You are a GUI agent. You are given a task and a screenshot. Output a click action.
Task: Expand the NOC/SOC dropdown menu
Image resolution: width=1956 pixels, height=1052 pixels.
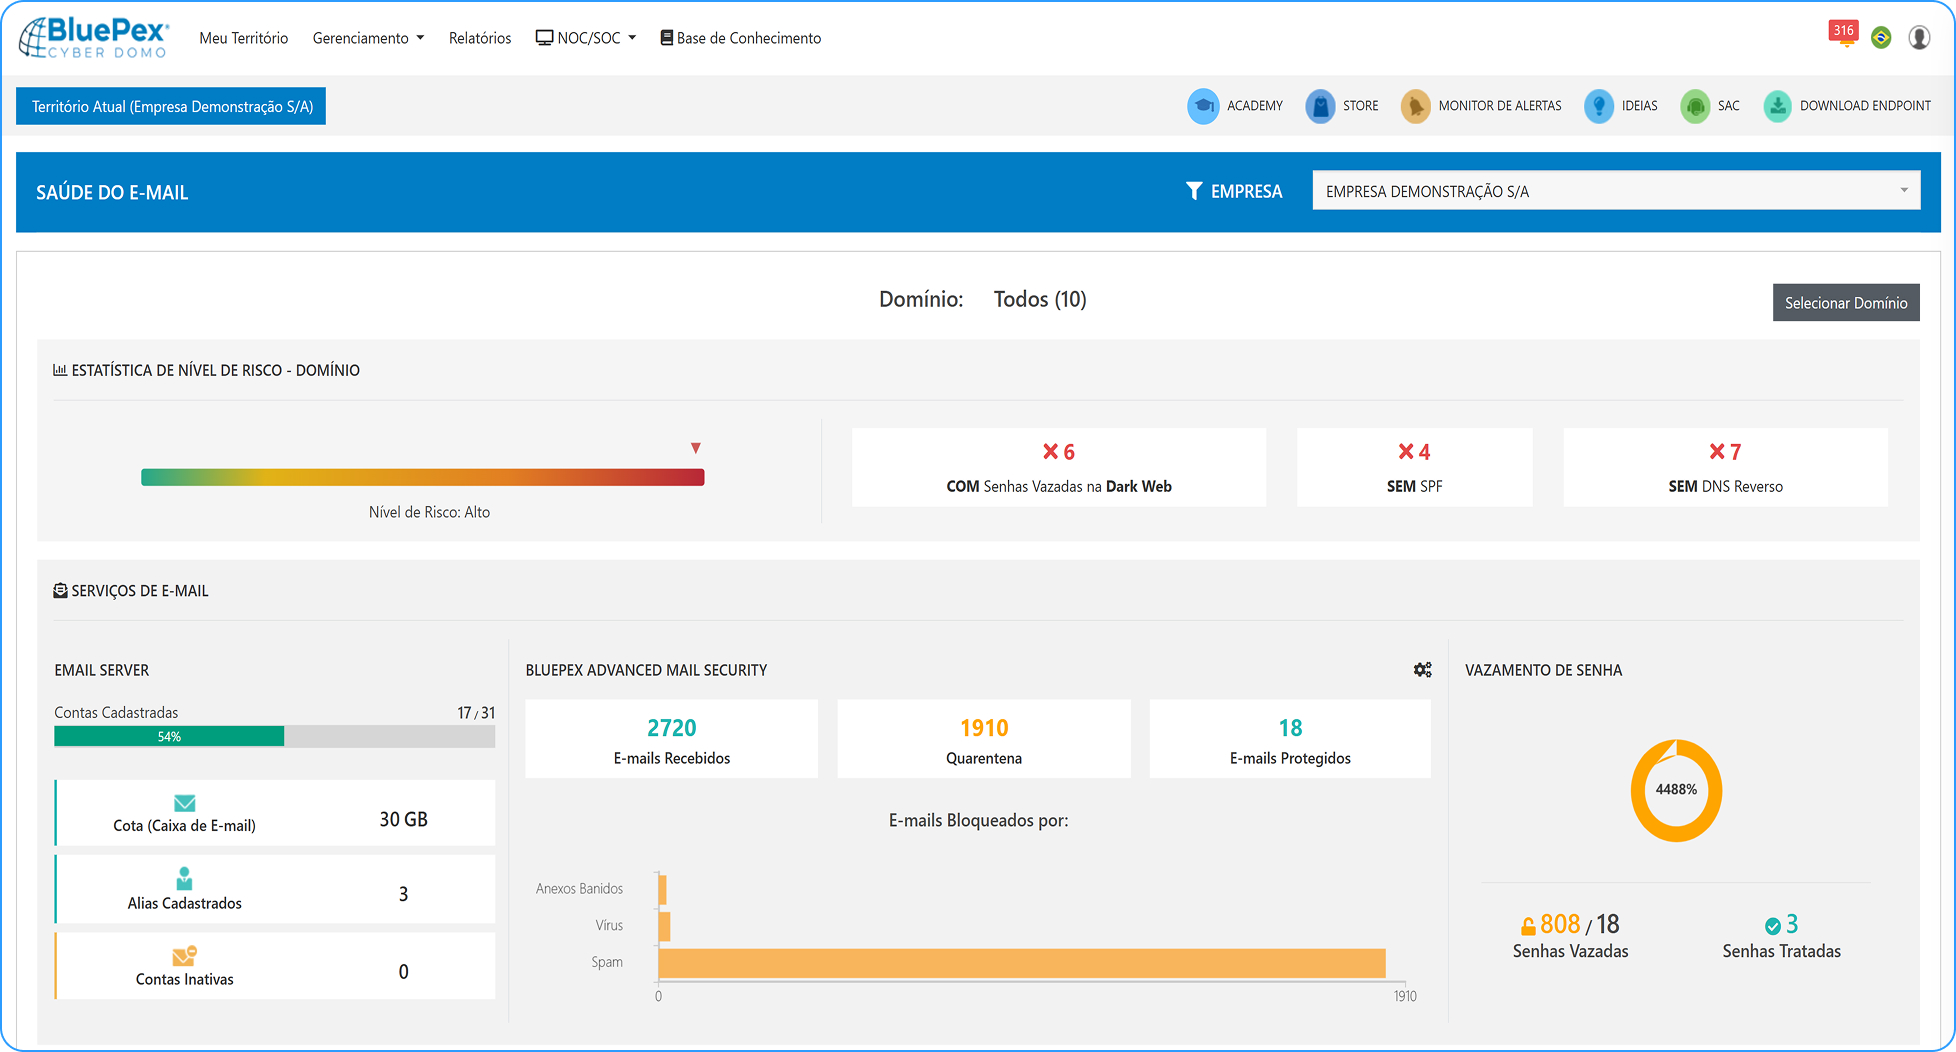pos(586,38)
